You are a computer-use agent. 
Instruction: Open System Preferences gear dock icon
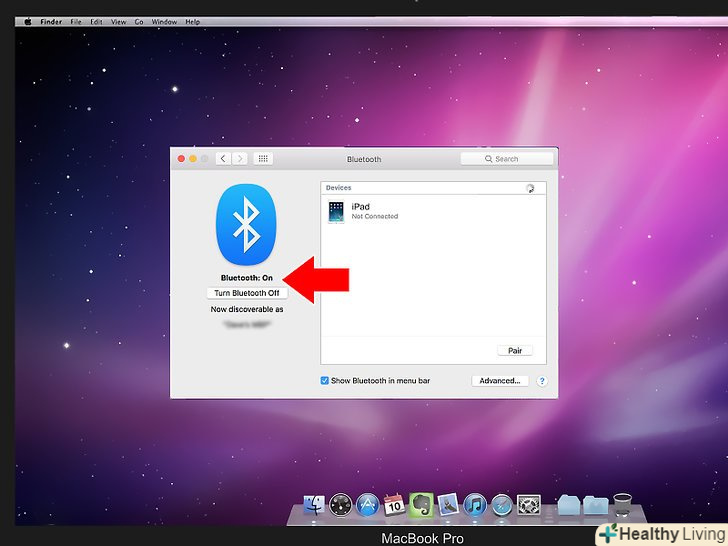(x=529, y=505)
